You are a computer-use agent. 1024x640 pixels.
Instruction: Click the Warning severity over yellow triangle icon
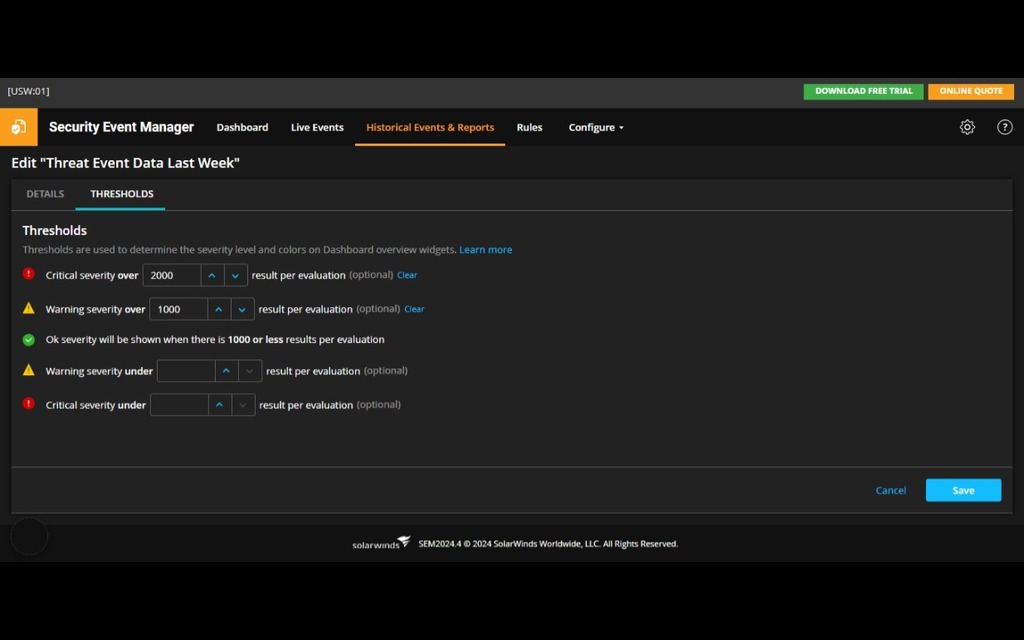point(29,307)
